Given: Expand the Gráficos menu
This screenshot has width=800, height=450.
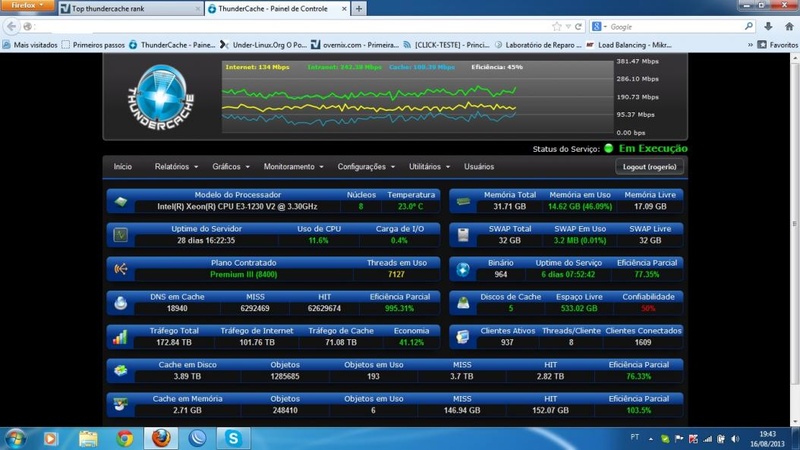Looking at the screenshot, I should tap(231, 167).
